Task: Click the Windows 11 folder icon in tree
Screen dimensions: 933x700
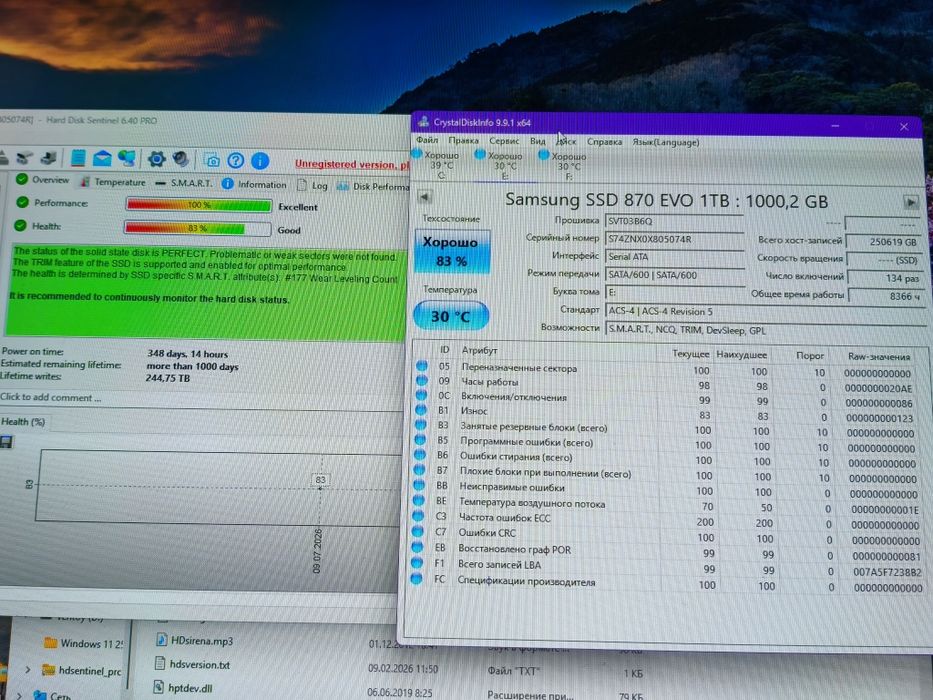Action: [51, 643]
